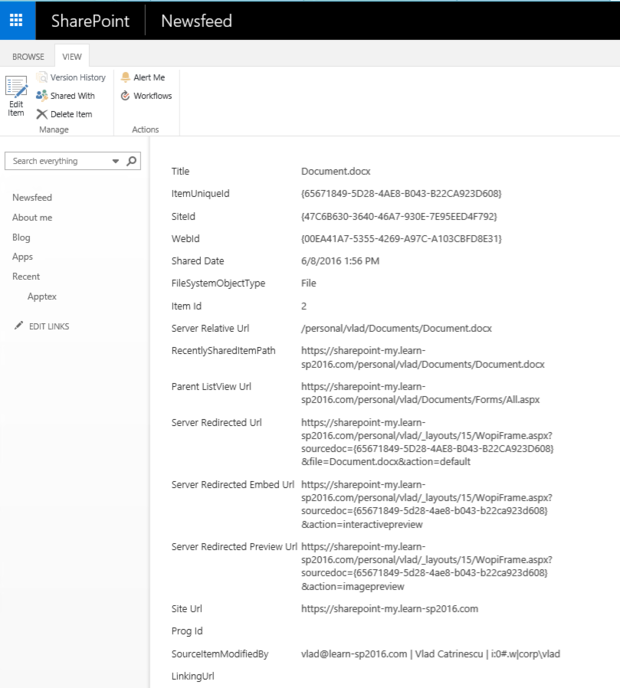Click the Item Id value 2
The height and width of the screenshot is (688, 620).
(x=304, y=306)
